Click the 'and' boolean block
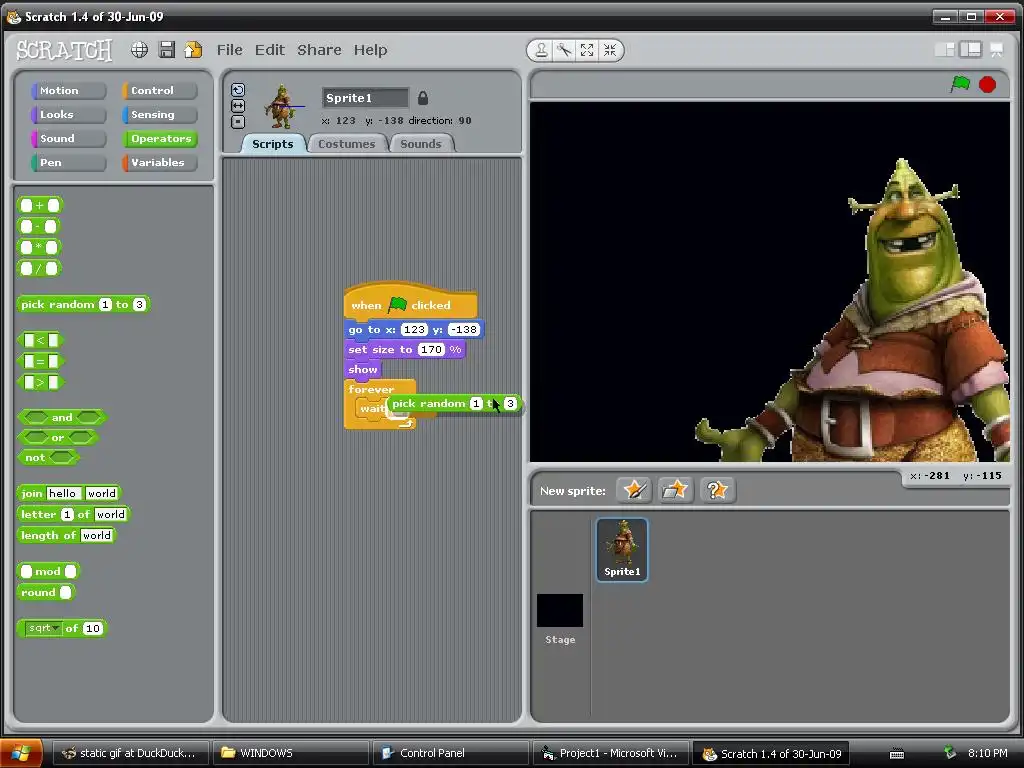 pyautogui.click(x=63, y=417)
